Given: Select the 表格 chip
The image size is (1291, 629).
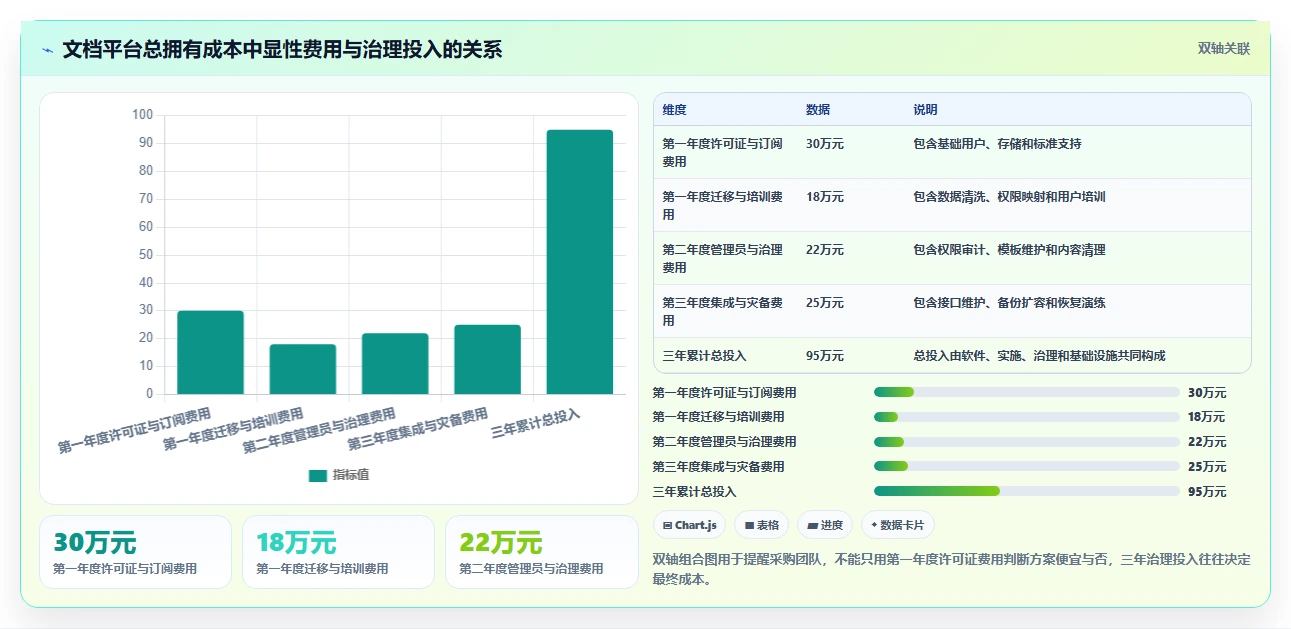Looking at the screenshot, I should pyautogui.click(x=762, y=525).
